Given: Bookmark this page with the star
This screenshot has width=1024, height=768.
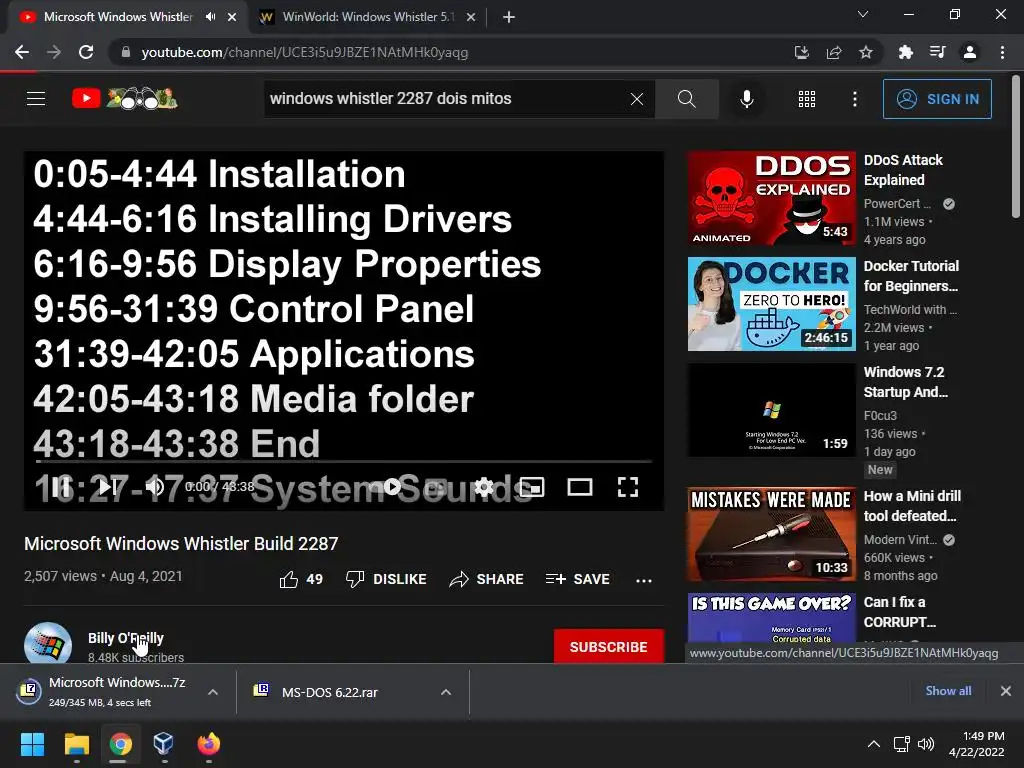Looking at the screenshot, I should (x=866, y=52).
